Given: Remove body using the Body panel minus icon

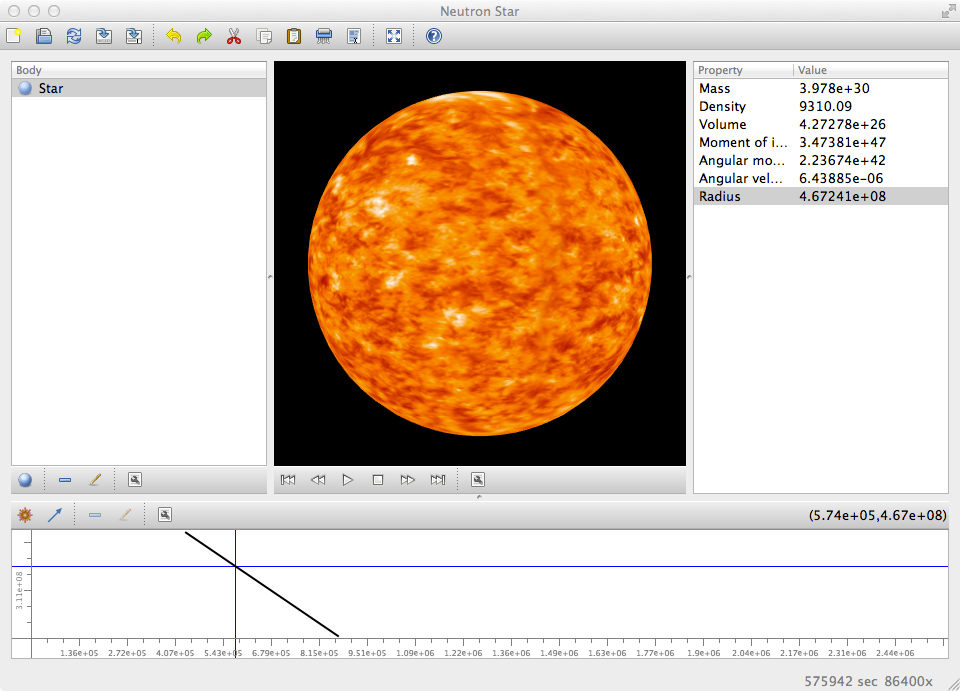Looking at the screenshot, I should (x=65, y=480).
